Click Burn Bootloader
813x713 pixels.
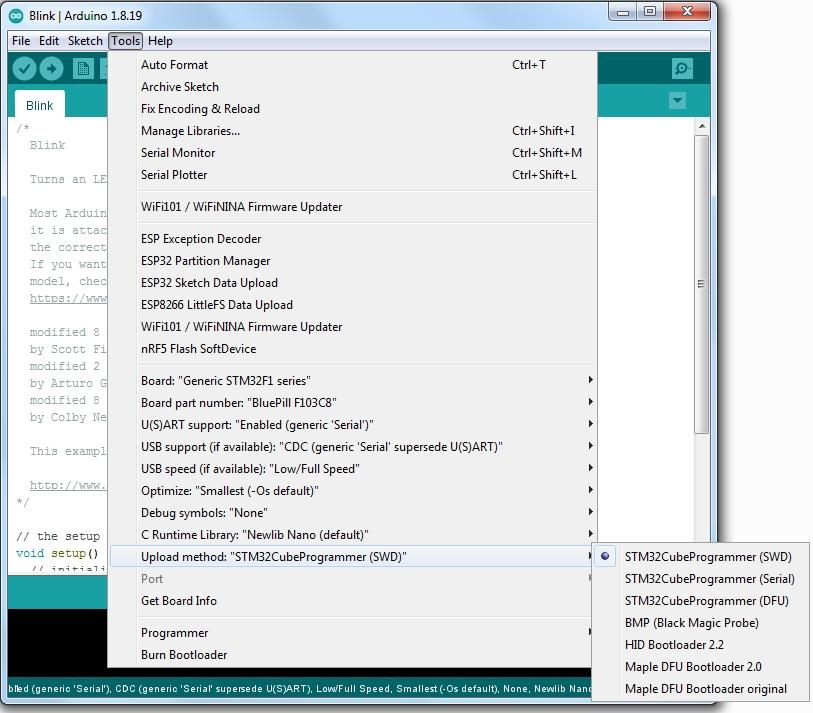click(353, 655)
